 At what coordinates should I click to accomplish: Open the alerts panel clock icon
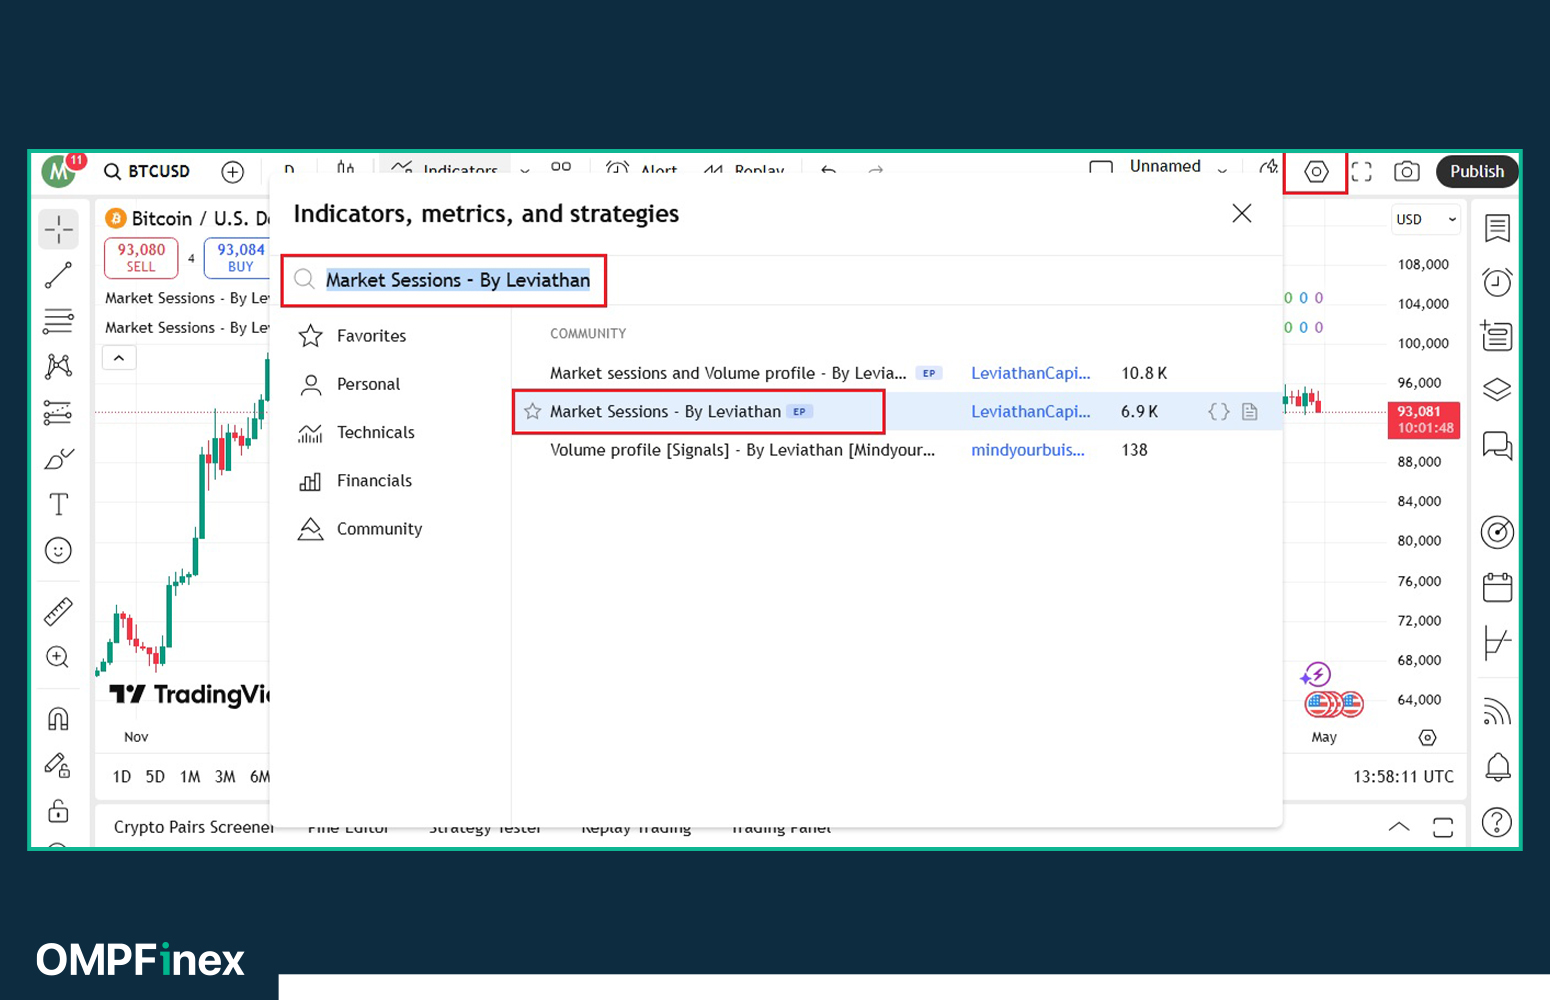pyautogui.click(x=1497, y=282)
